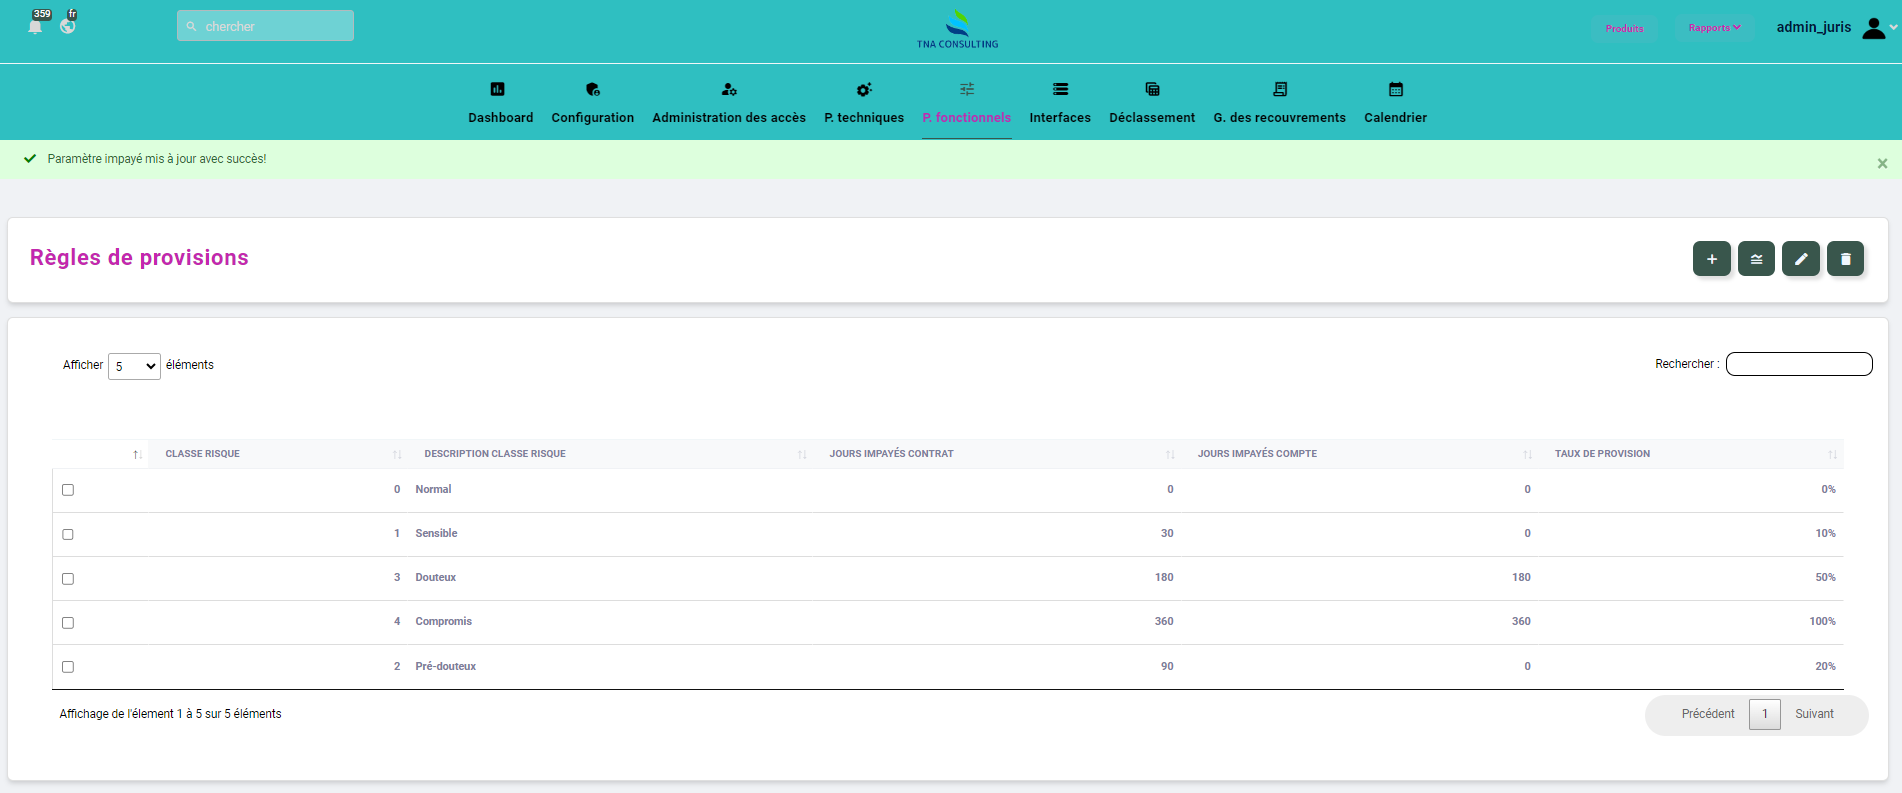Open the Calendrier calendar icon

1395,90
